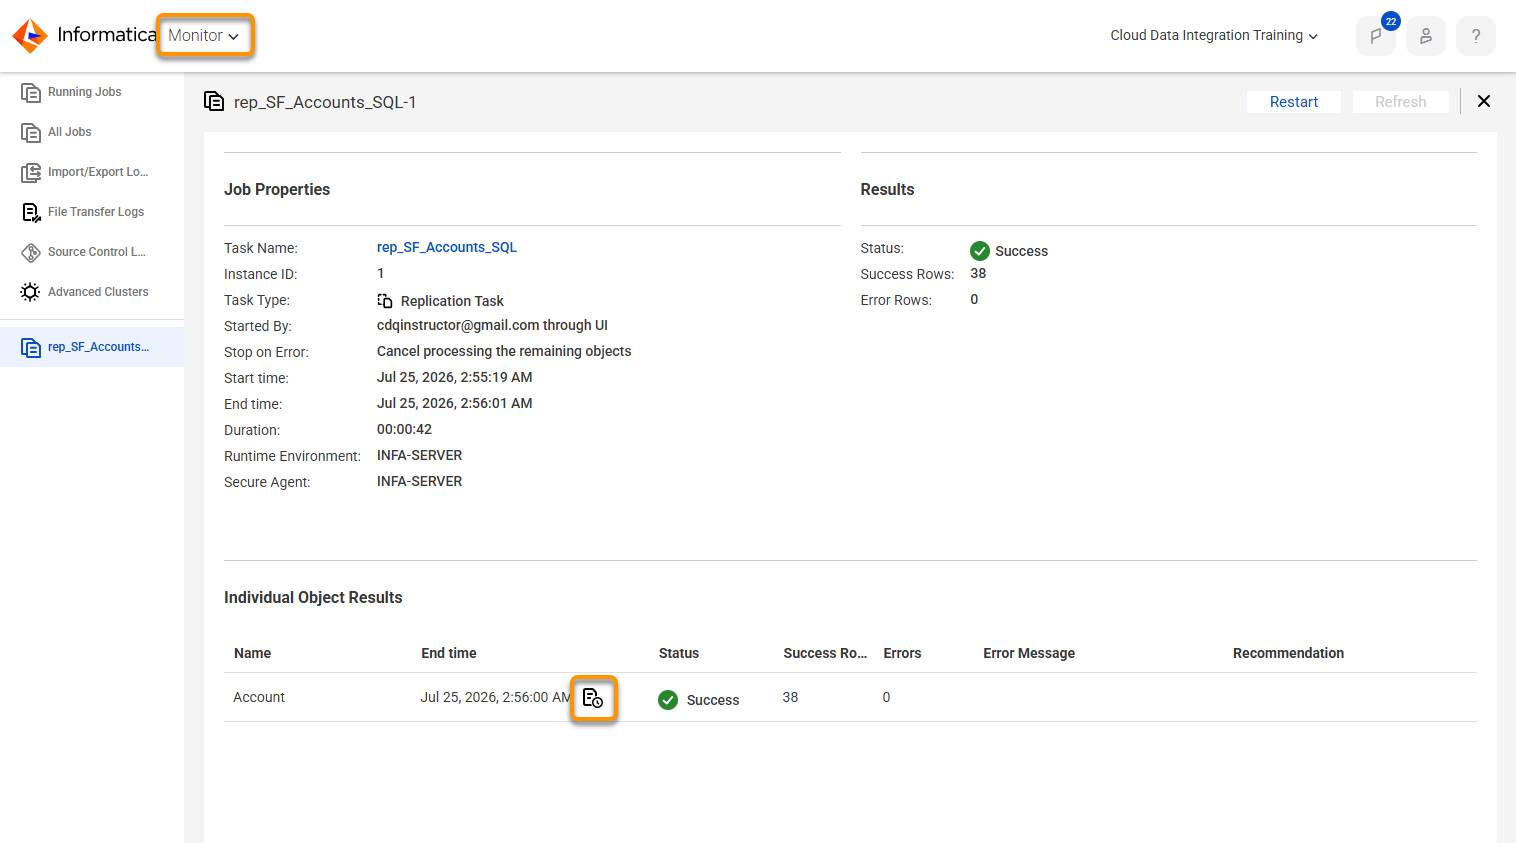The width and height of the screenshot is (1516, 843).
Task: Click the Account name cell
Action: click(259, 697)
